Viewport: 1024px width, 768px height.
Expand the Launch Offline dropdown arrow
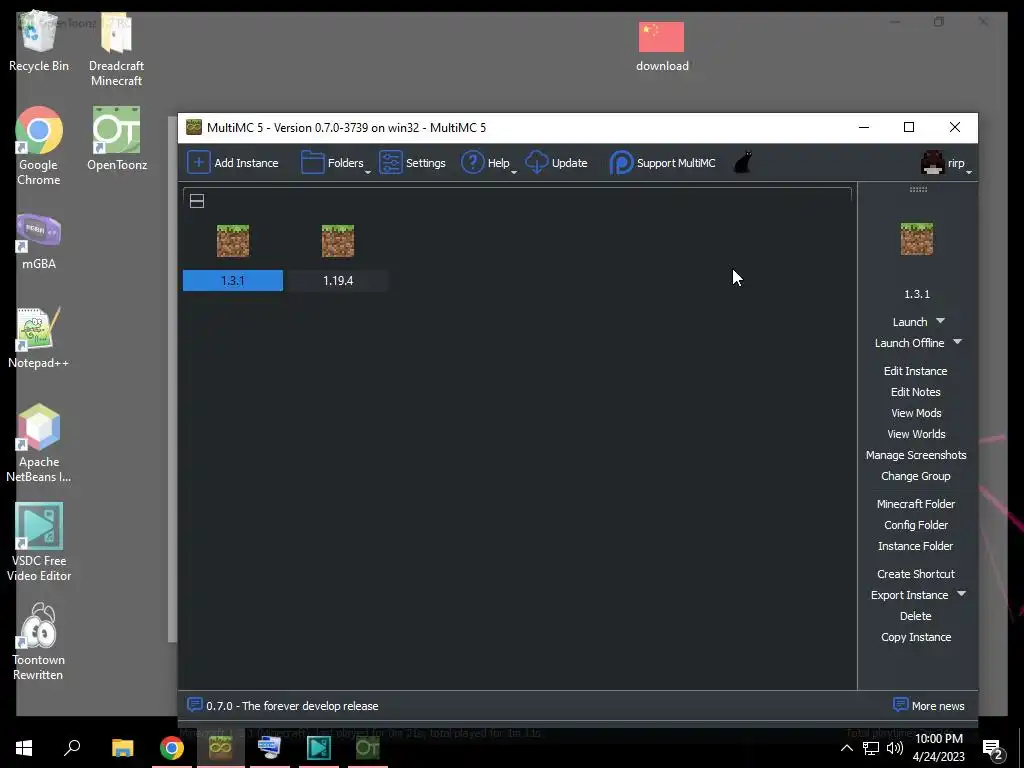point(957,342)
